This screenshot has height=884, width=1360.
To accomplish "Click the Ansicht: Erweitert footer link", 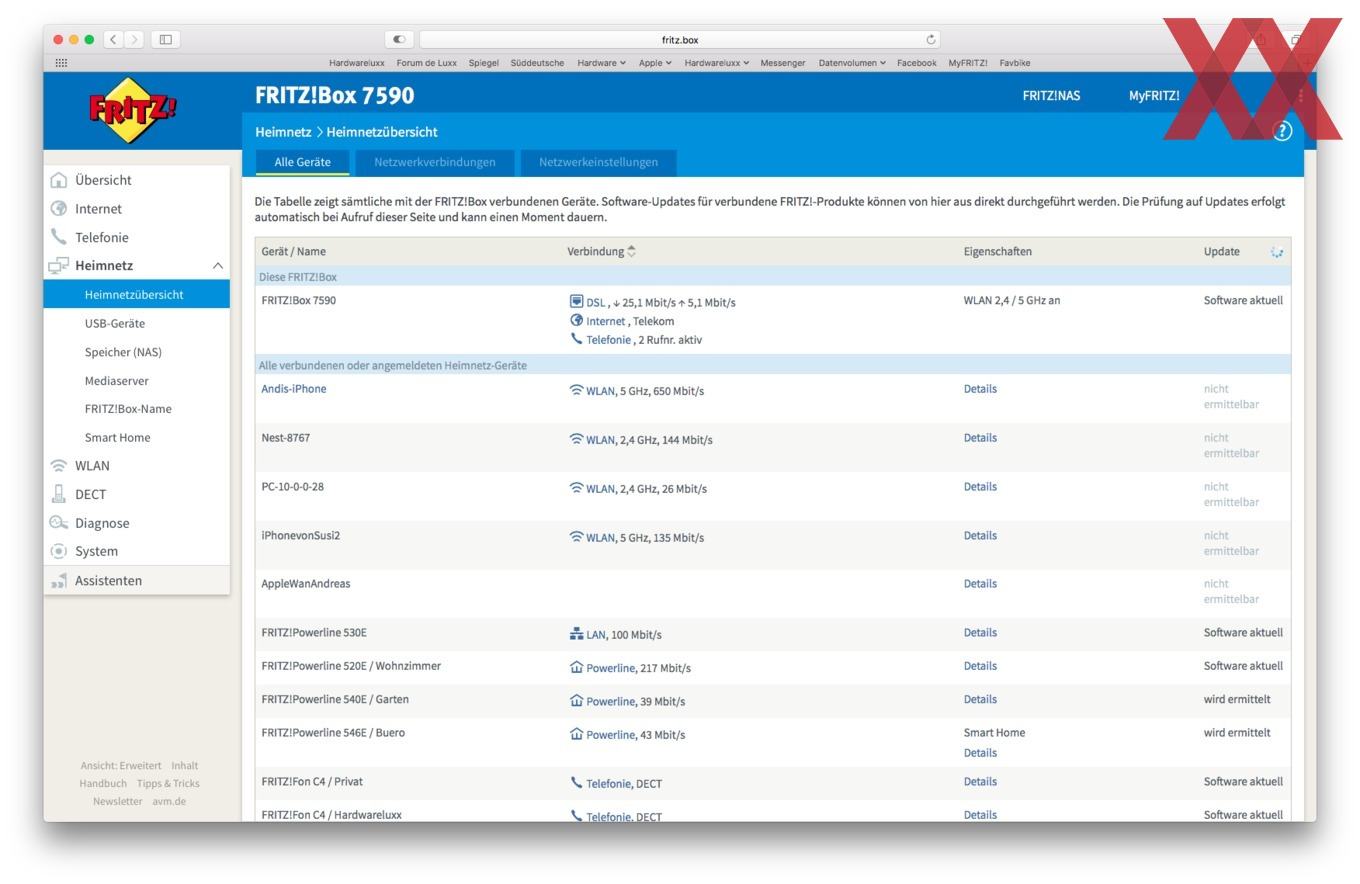I will 120,766.
